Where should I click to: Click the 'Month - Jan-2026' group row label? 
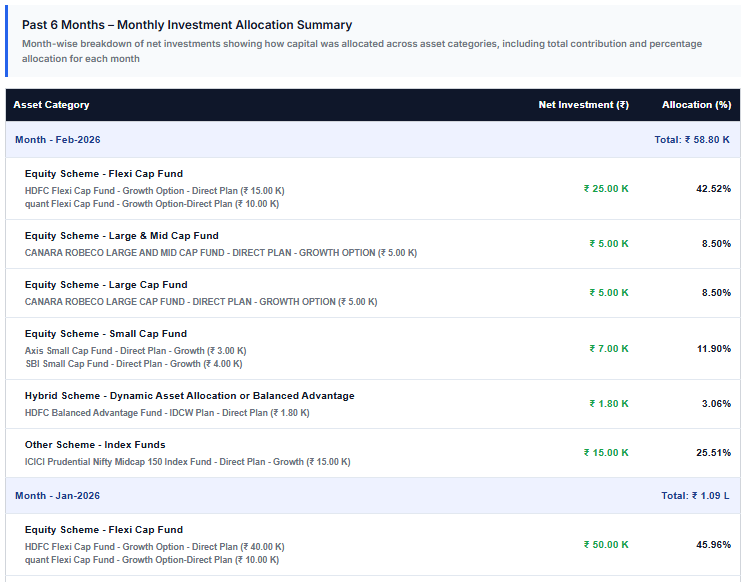tap(57, 496)
